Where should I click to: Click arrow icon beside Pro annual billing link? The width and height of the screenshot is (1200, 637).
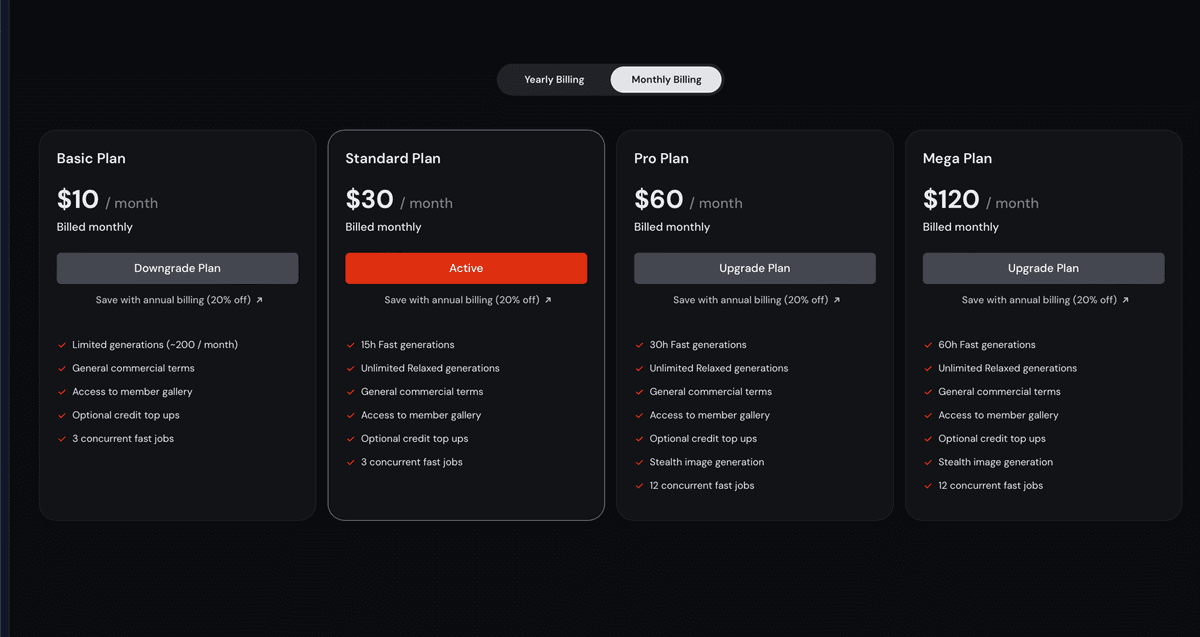837,300
